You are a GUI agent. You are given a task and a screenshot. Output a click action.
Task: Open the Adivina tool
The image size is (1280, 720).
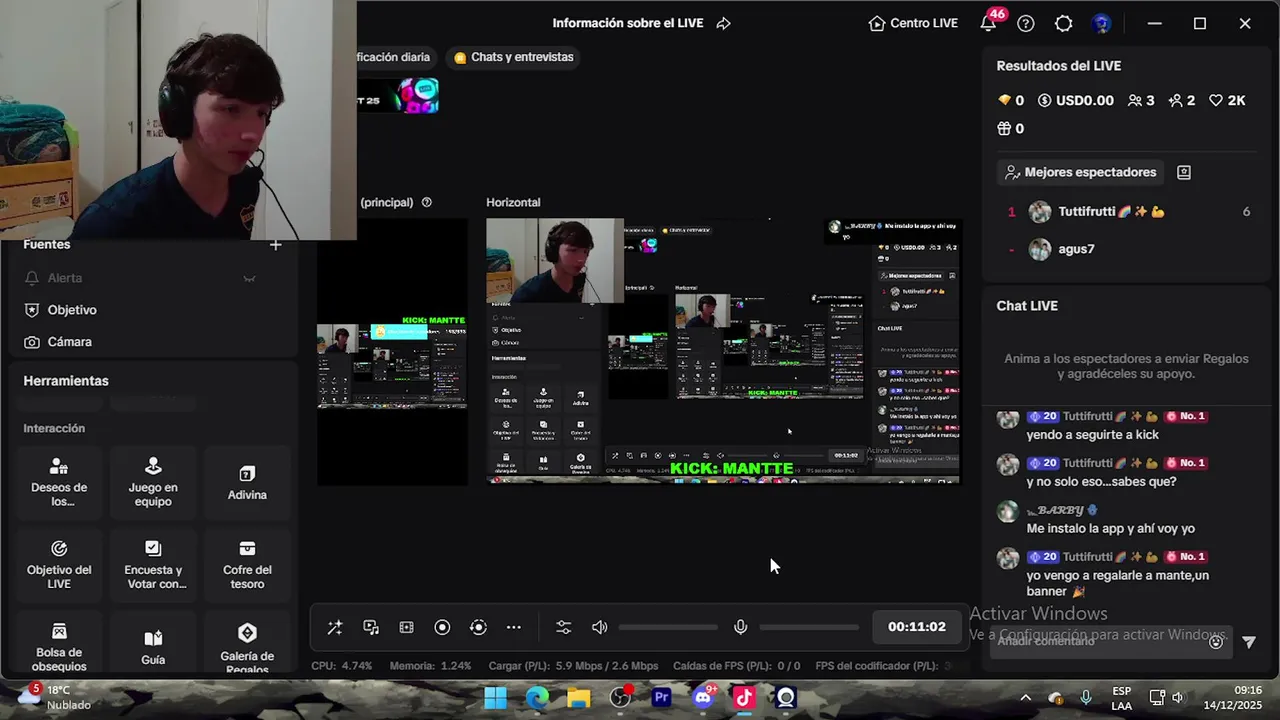click(x=247, y=481)
